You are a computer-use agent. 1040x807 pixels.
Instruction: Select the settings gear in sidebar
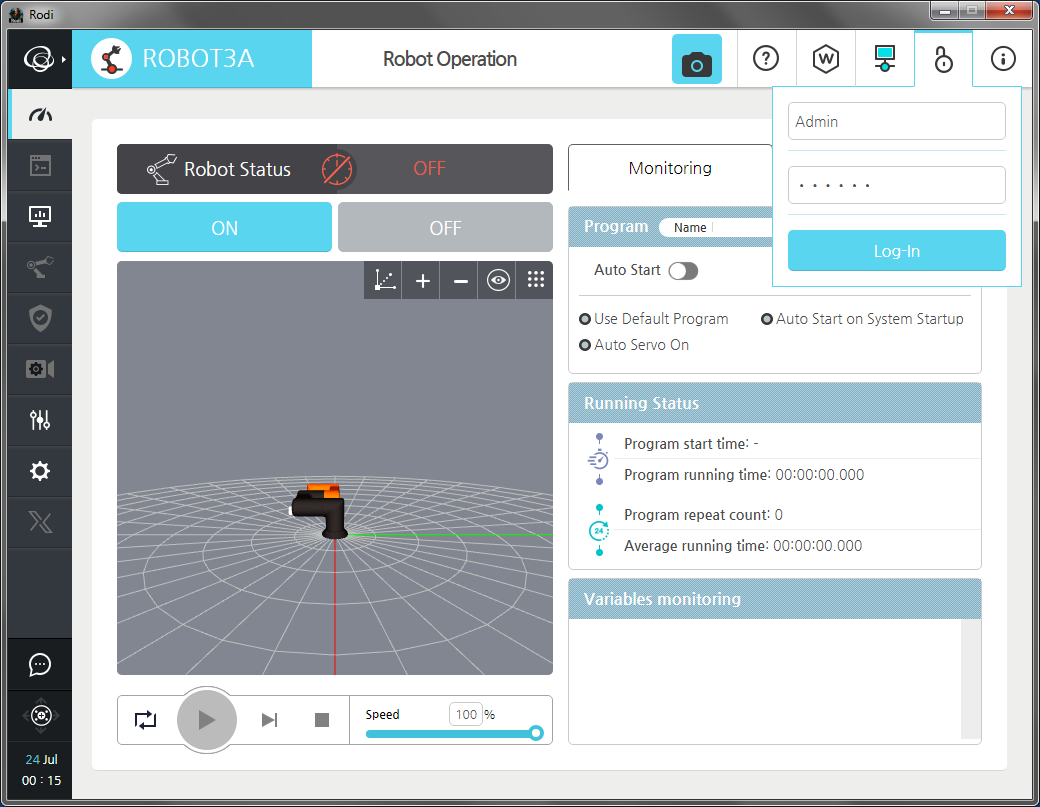pos(40,471)
